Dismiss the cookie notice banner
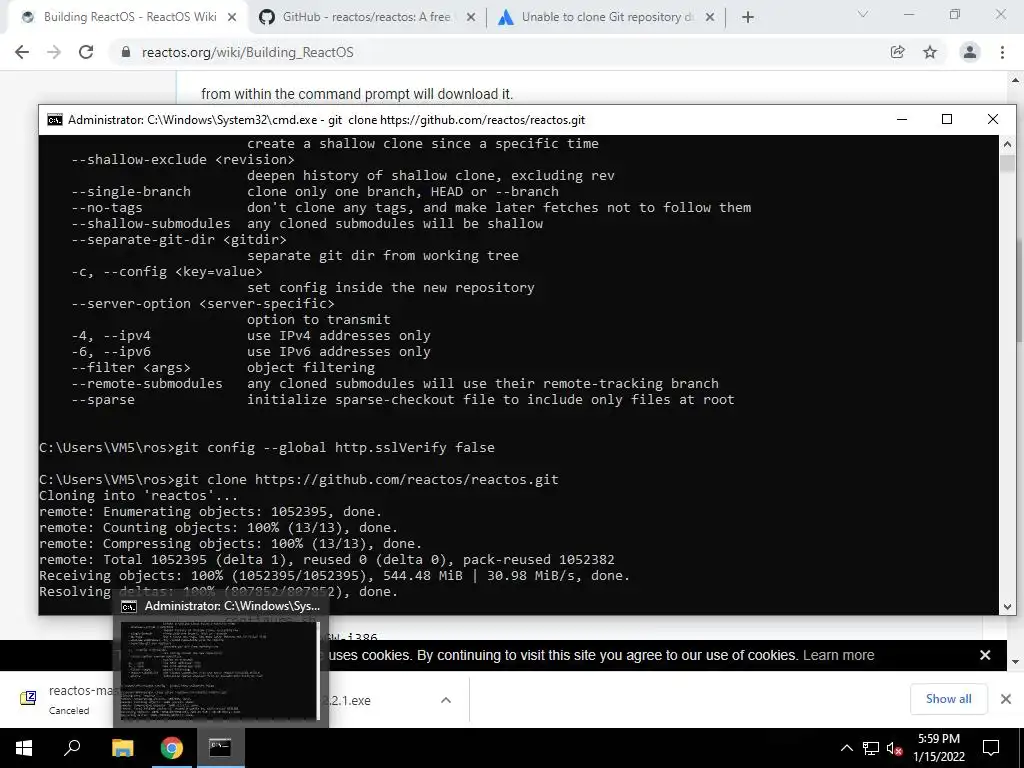Viewport: 1024px width, 768px height. [985, 655]
